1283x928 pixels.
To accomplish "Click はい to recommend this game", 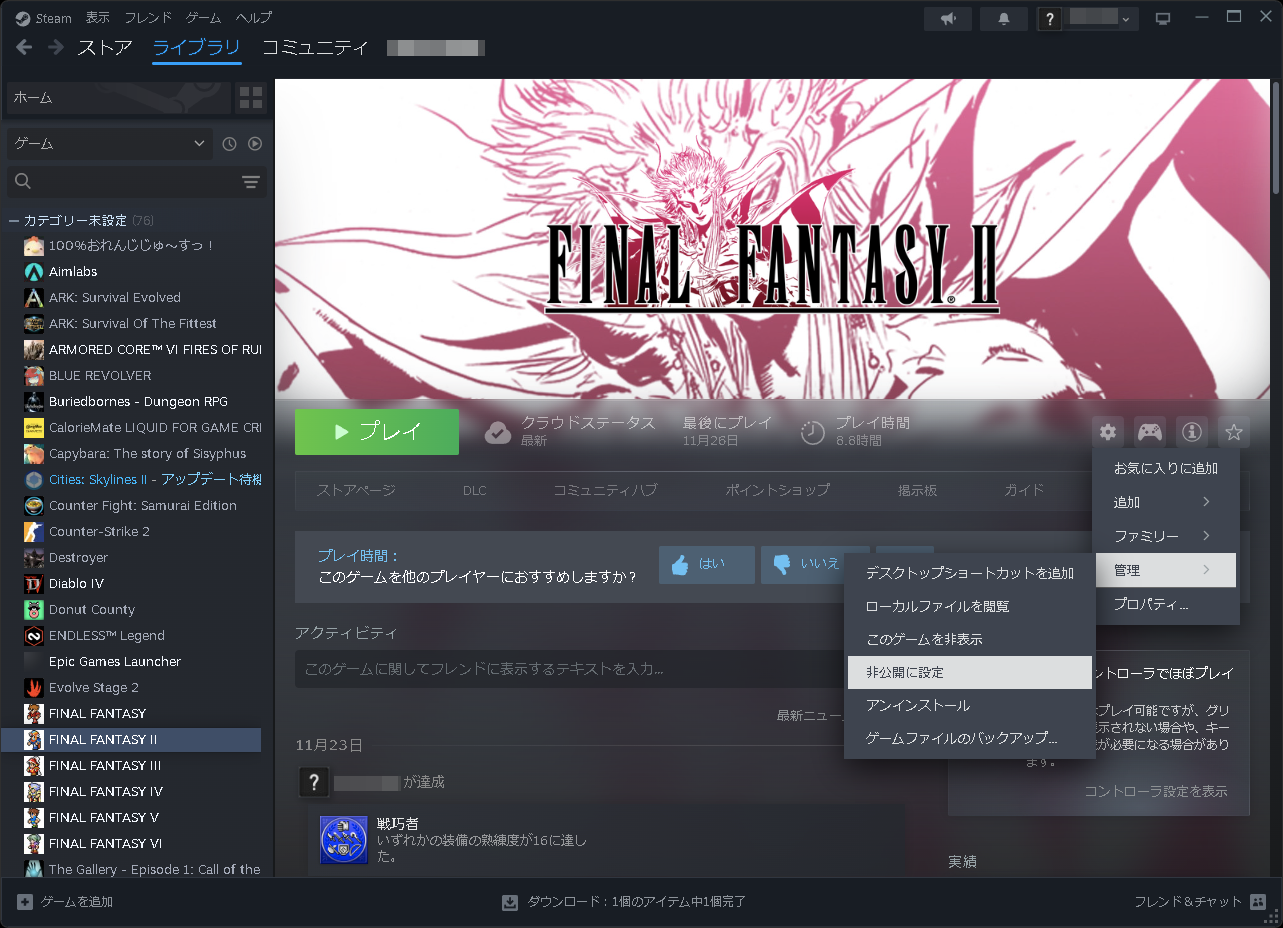I will [706, 564].
